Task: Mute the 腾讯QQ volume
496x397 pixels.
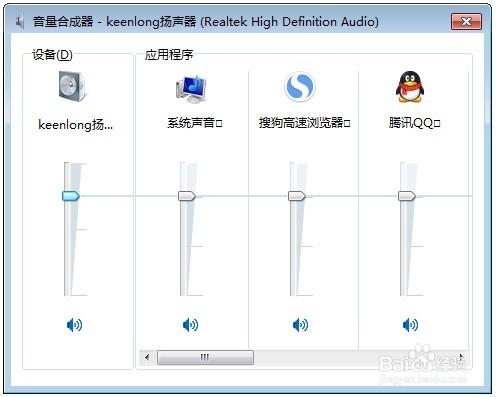Action: tap(410, 324)
